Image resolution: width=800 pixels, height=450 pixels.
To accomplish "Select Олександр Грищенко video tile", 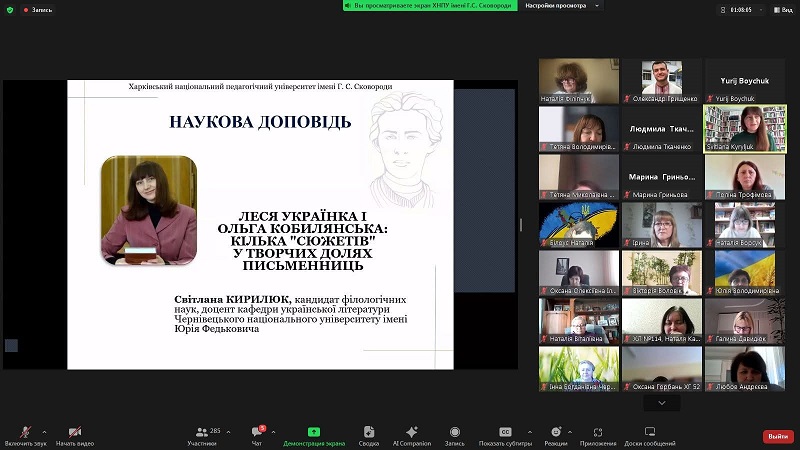I will (662, 81).
